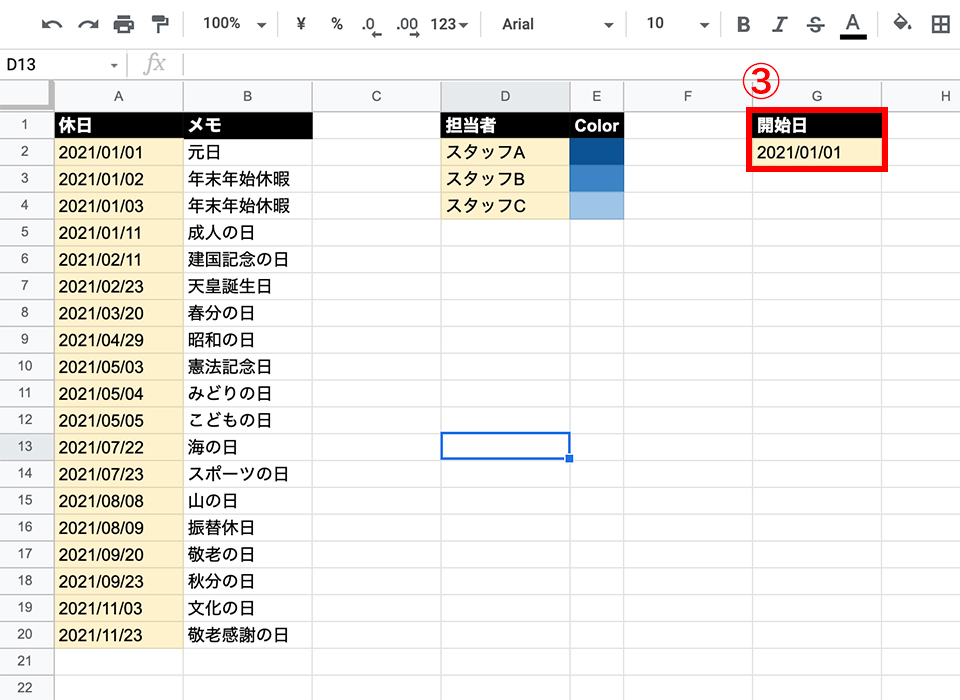Expand the name box D13 dropdown arrow
960x700 pixels.
click(x=114, y=65)
